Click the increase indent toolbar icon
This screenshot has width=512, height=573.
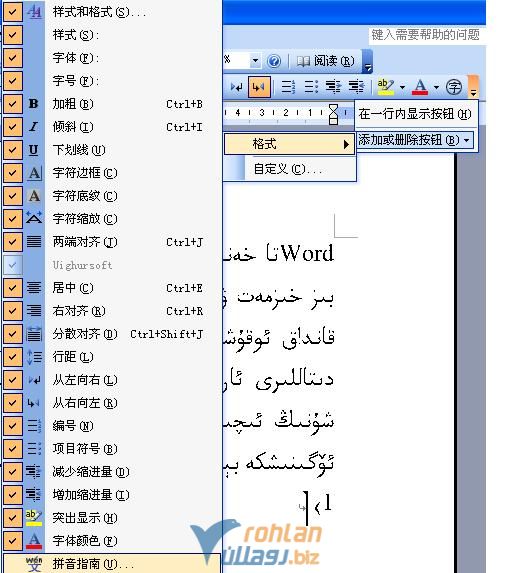tap(356, 87)
